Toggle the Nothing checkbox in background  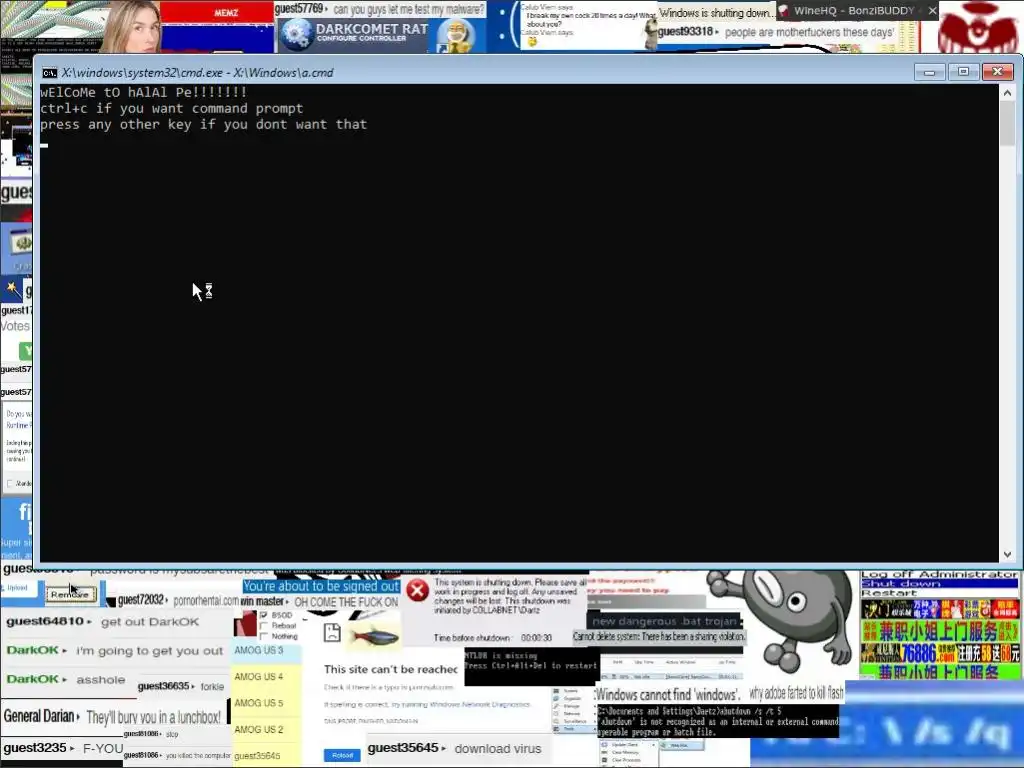pos(264,636)
